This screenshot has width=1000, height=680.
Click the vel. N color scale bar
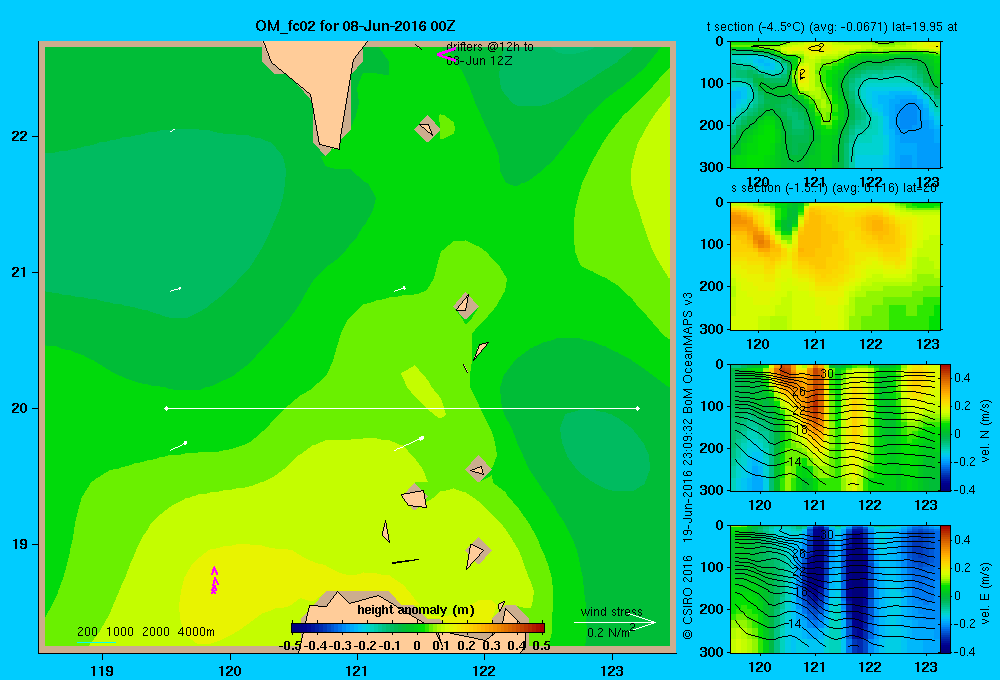(945, 427)
